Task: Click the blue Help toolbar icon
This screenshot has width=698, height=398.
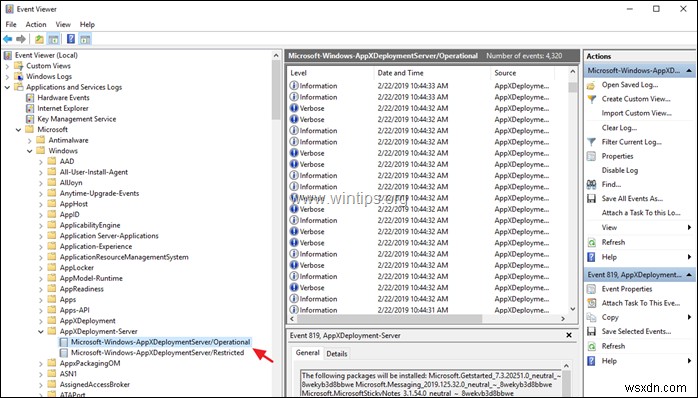Action: click(x=71, y=39)
